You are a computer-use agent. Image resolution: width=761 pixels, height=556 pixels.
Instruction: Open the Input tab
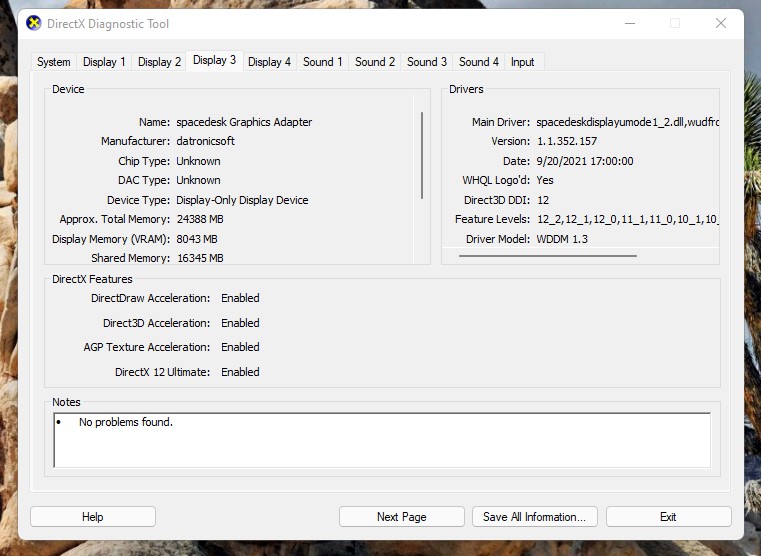click(x=523, y=62)
